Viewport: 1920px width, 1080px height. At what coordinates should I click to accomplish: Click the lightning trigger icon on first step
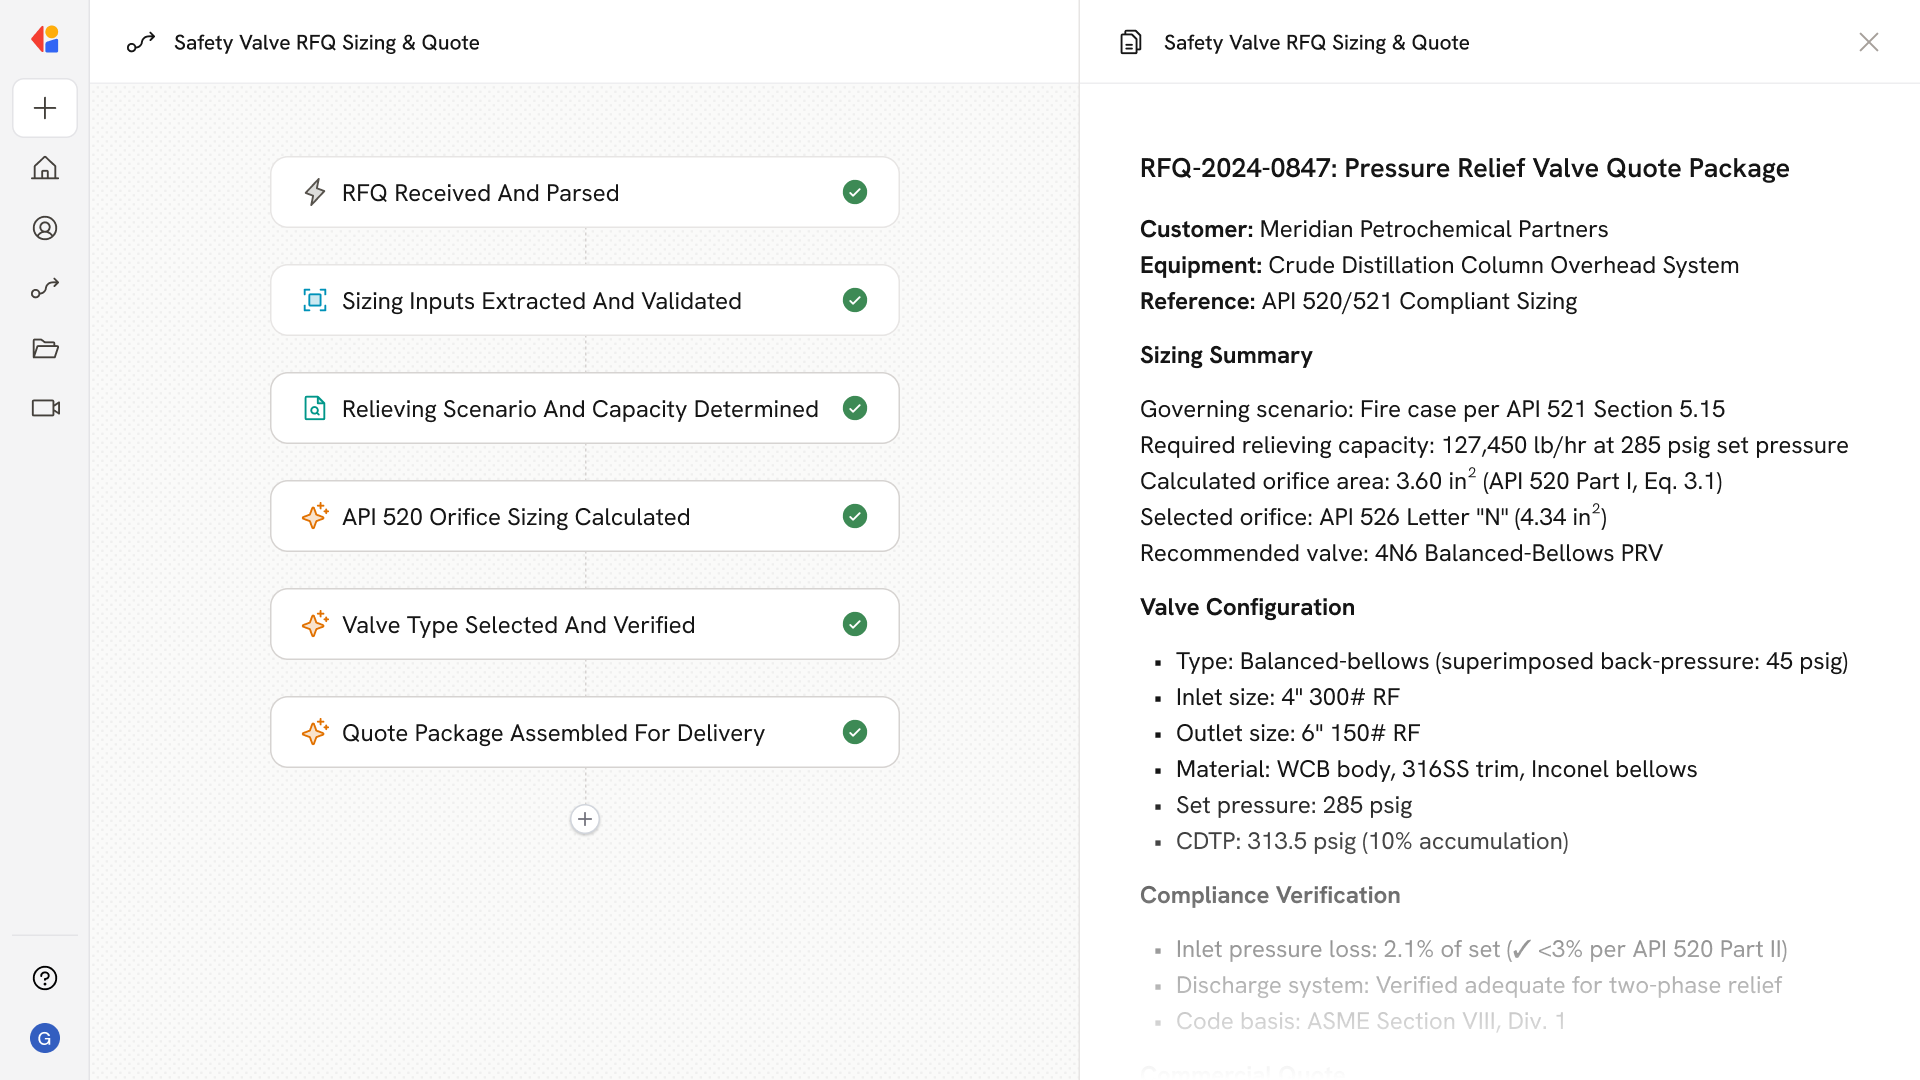click(315, 192)
